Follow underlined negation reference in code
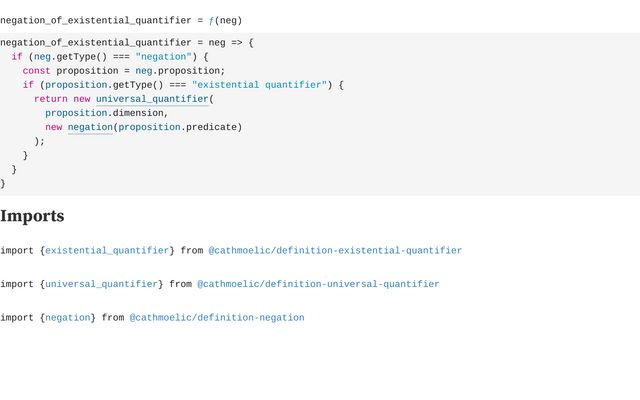This screenshot has height=400, width=640. point(90,127)
